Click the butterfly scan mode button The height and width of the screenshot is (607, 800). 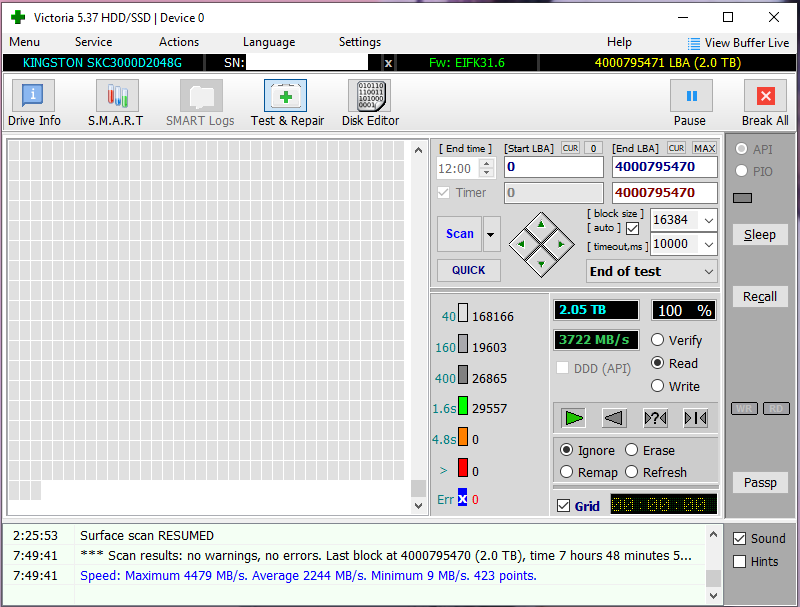[695, 418]
